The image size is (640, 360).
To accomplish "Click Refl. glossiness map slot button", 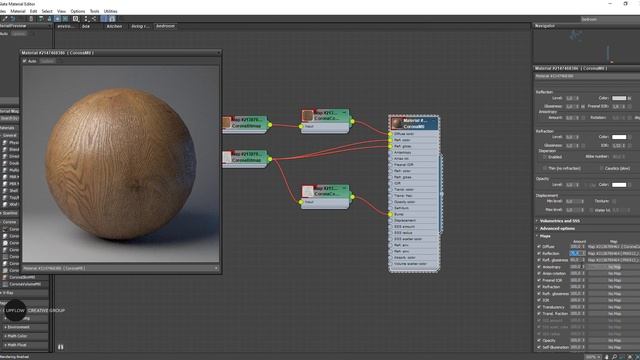I will (x=613, y=260).
